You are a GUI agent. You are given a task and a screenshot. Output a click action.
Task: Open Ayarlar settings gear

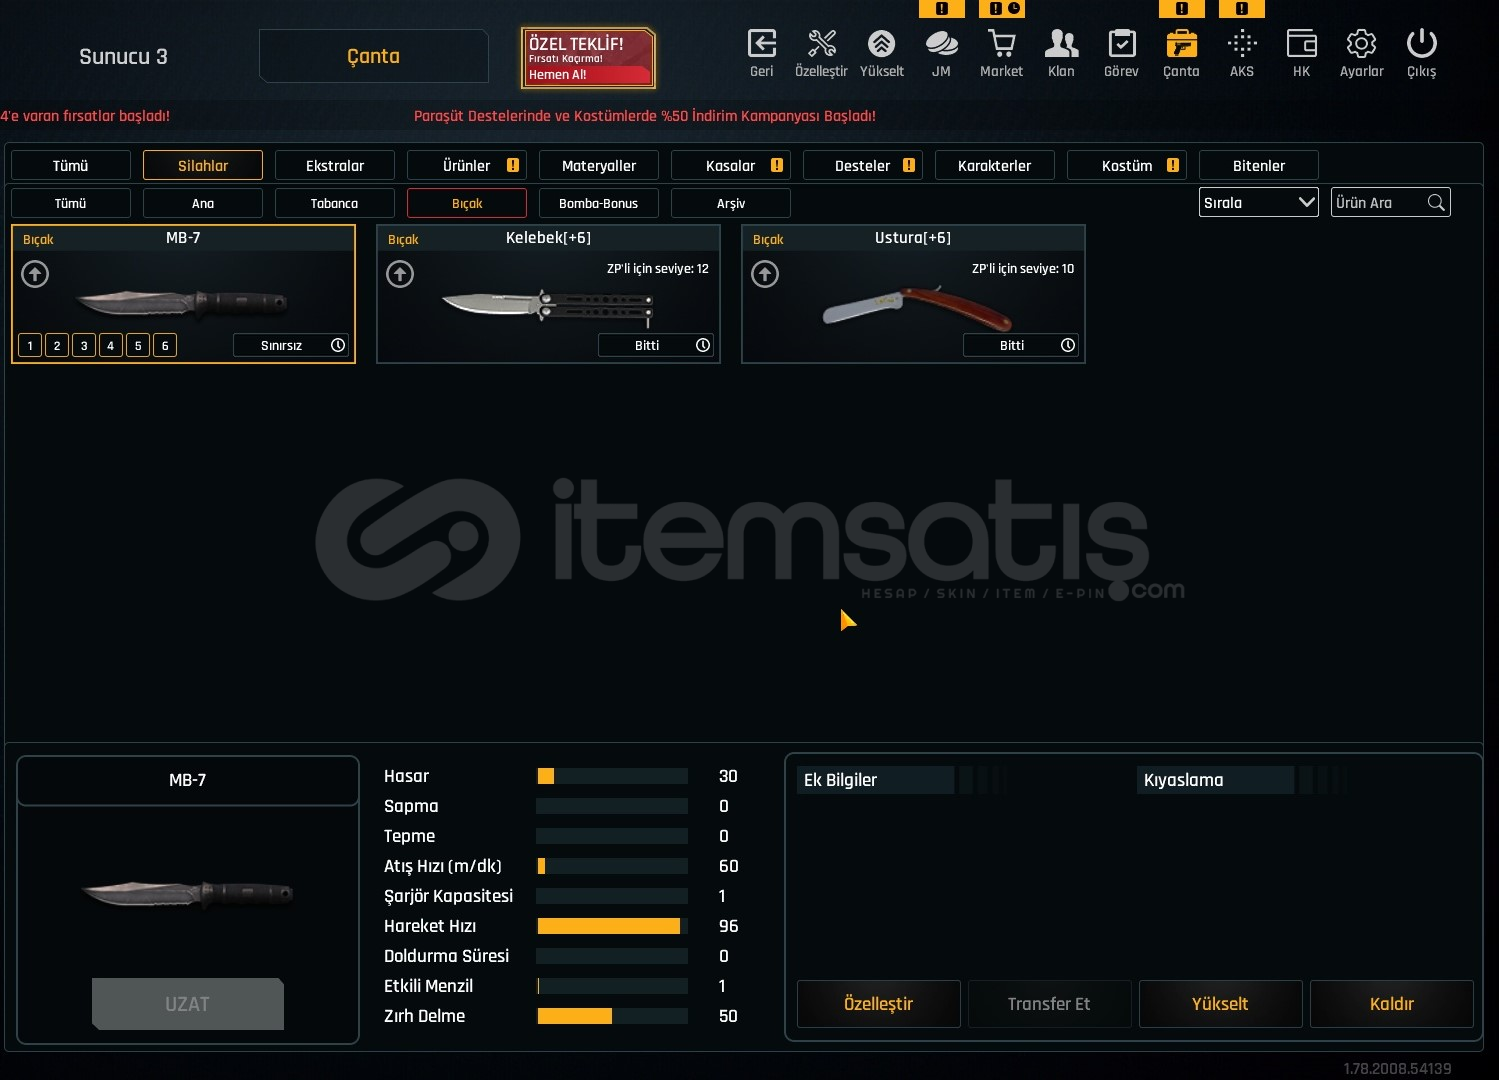pyautogui.click(x=1361, y=44)
